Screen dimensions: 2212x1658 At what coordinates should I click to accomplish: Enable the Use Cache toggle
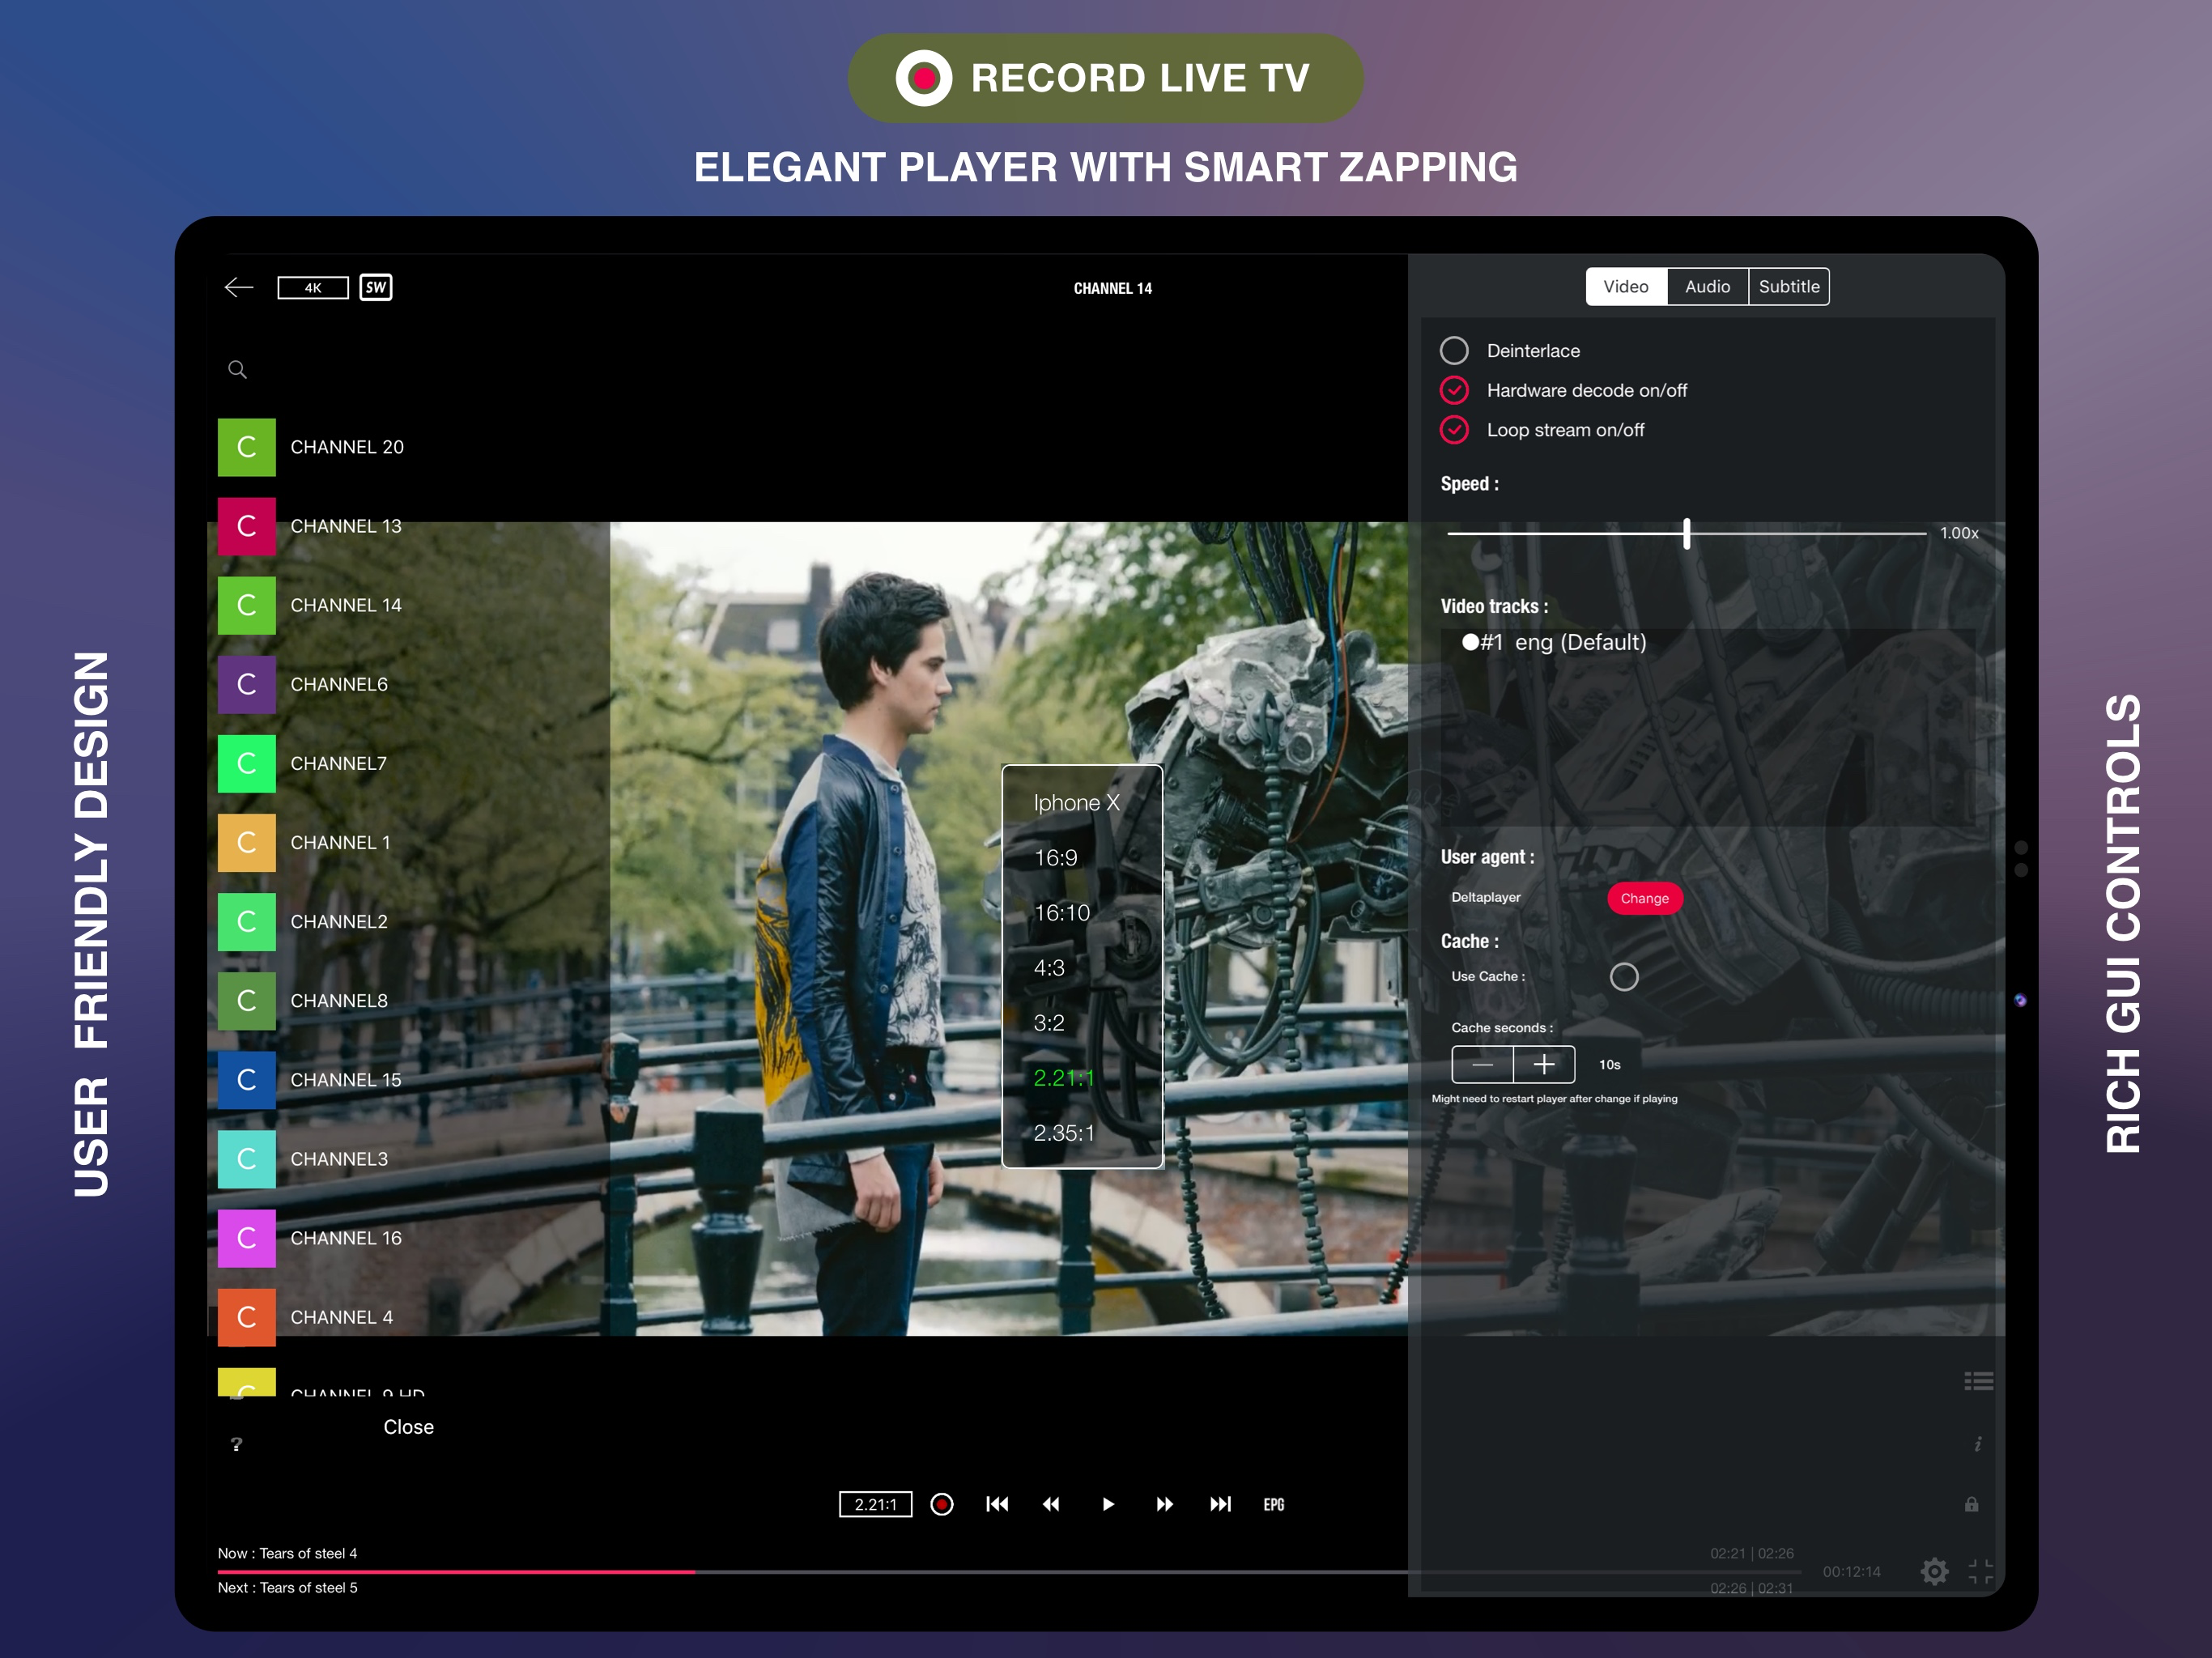(1623, 976)
